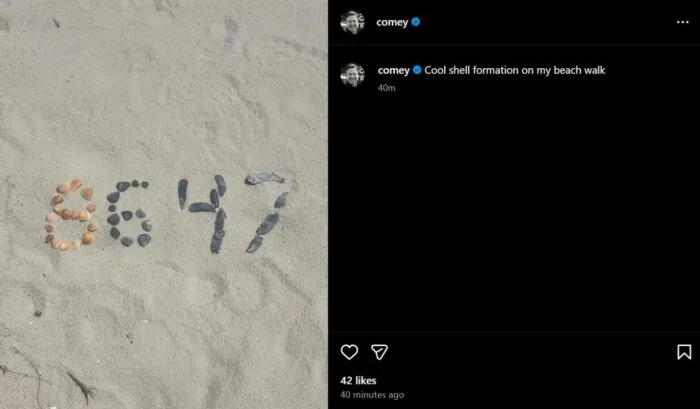Open the comey username in the header
This screenshot has width=700, height=409.
[x=392, y=22]
